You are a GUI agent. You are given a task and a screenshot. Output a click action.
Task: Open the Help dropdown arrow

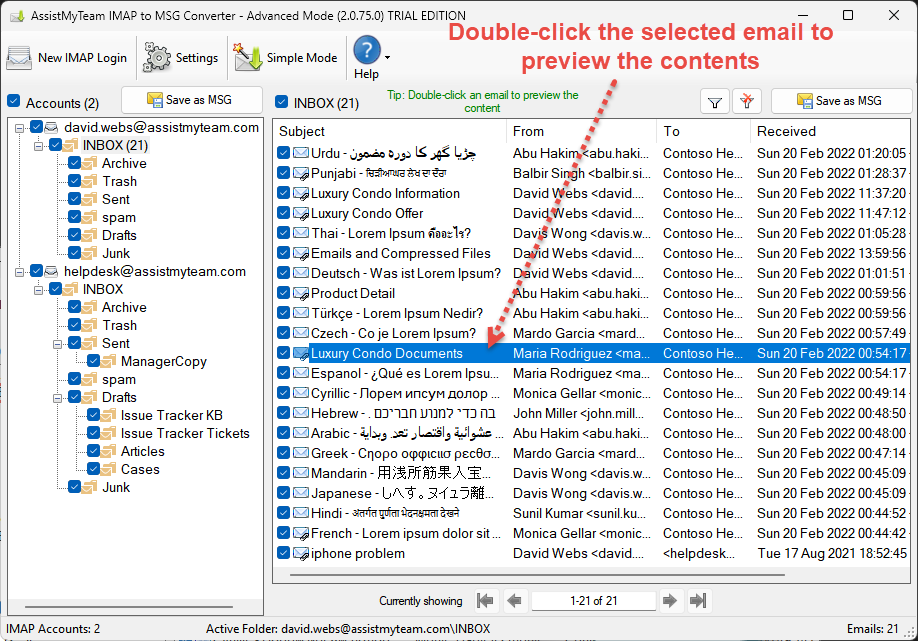tap(387, 57)
